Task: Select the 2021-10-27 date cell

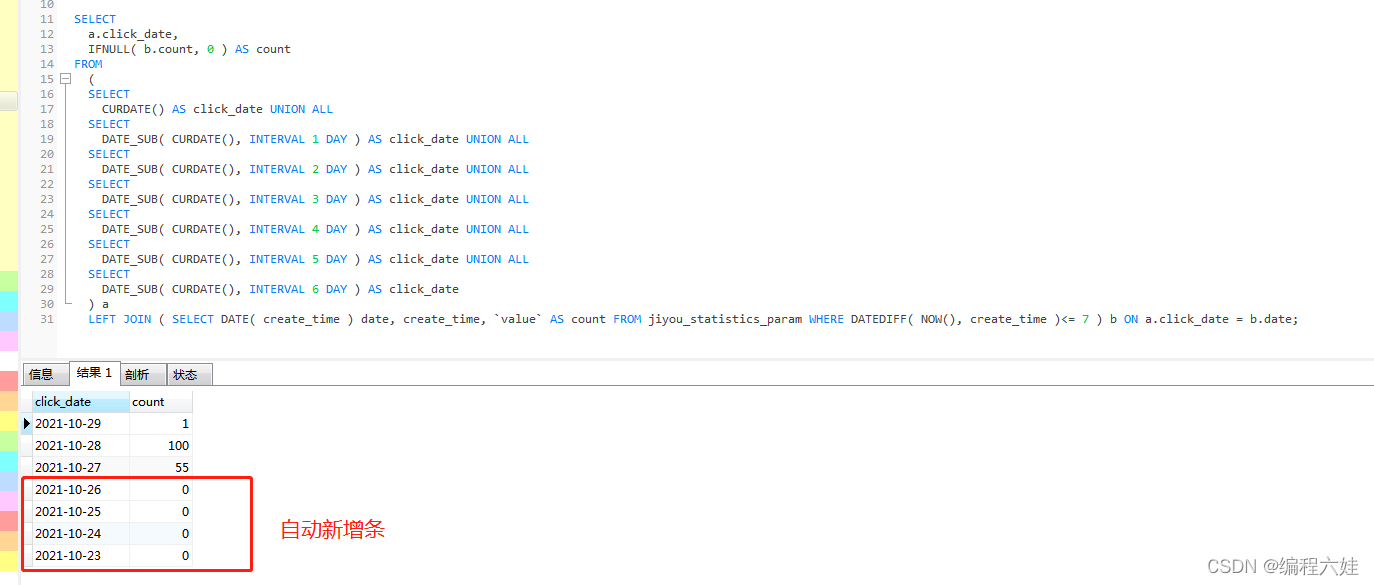Action: click(81, 468)
